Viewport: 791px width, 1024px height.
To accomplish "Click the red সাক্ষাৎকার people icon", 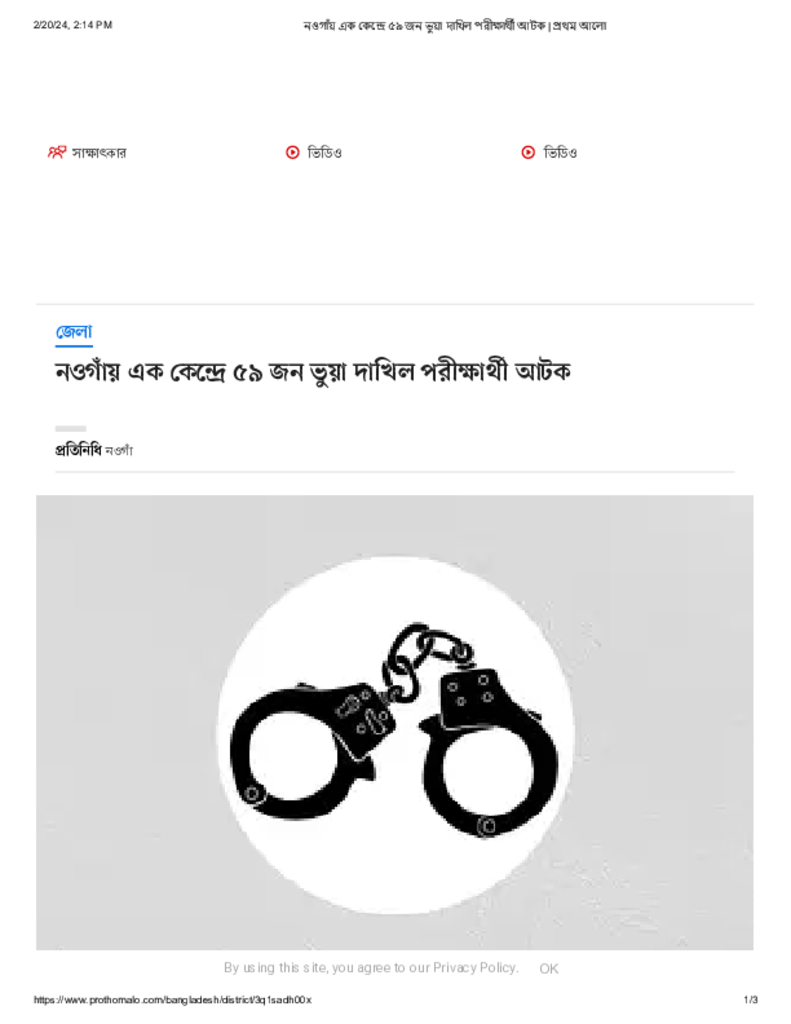I will coord(57,152).
